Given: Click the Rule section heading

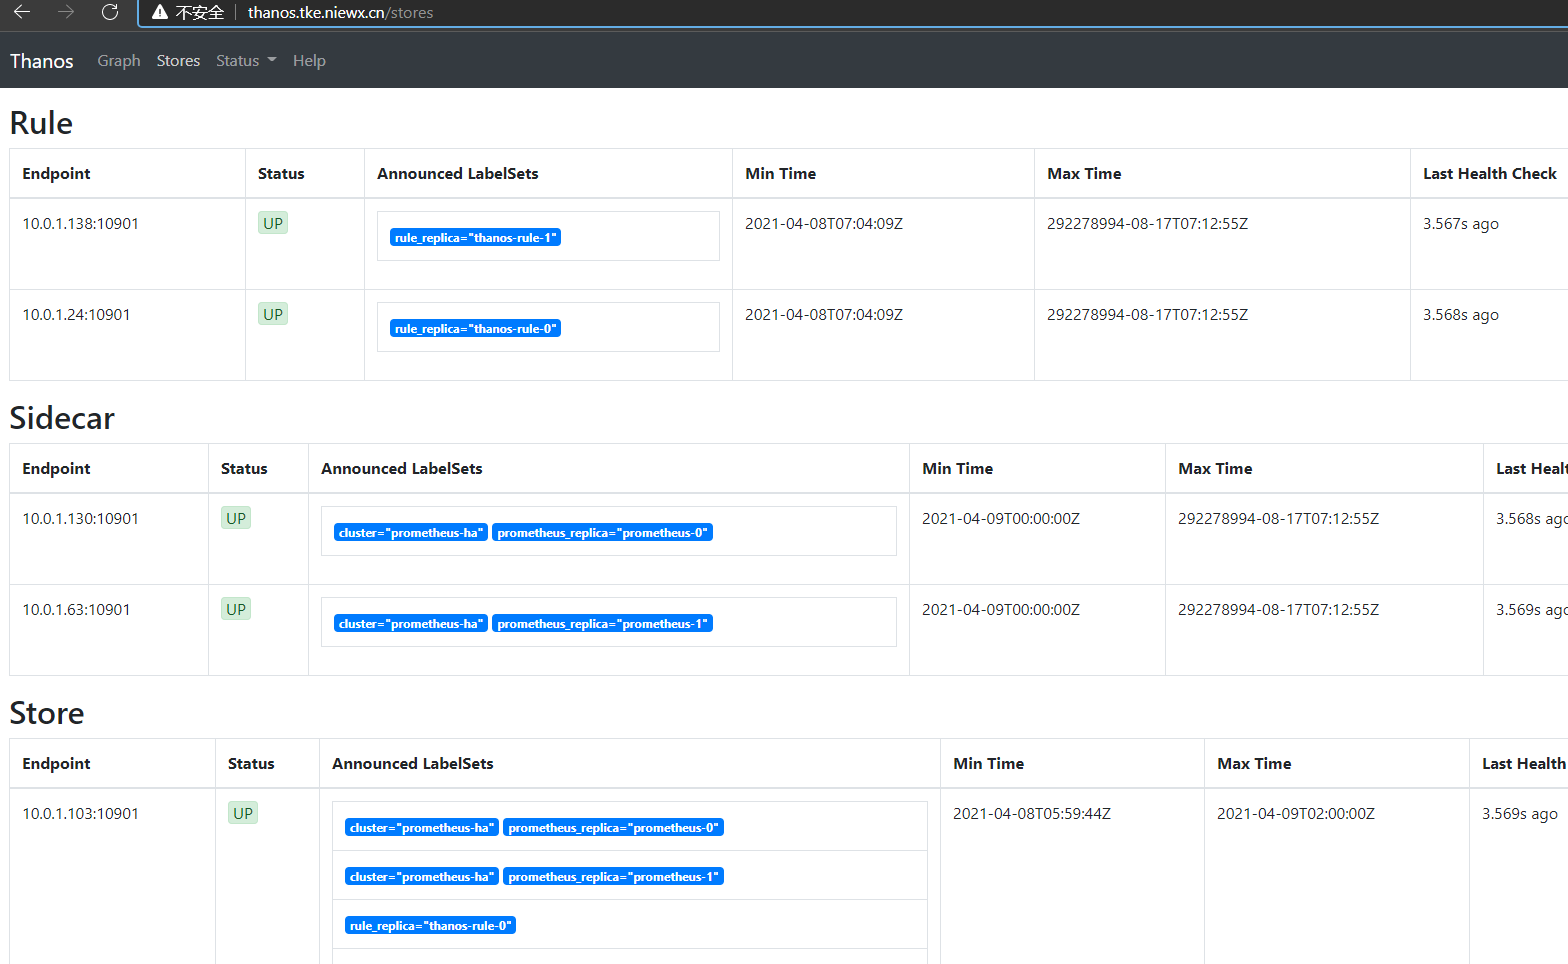Looking at the screenshot, I should [x=41, y=123].
